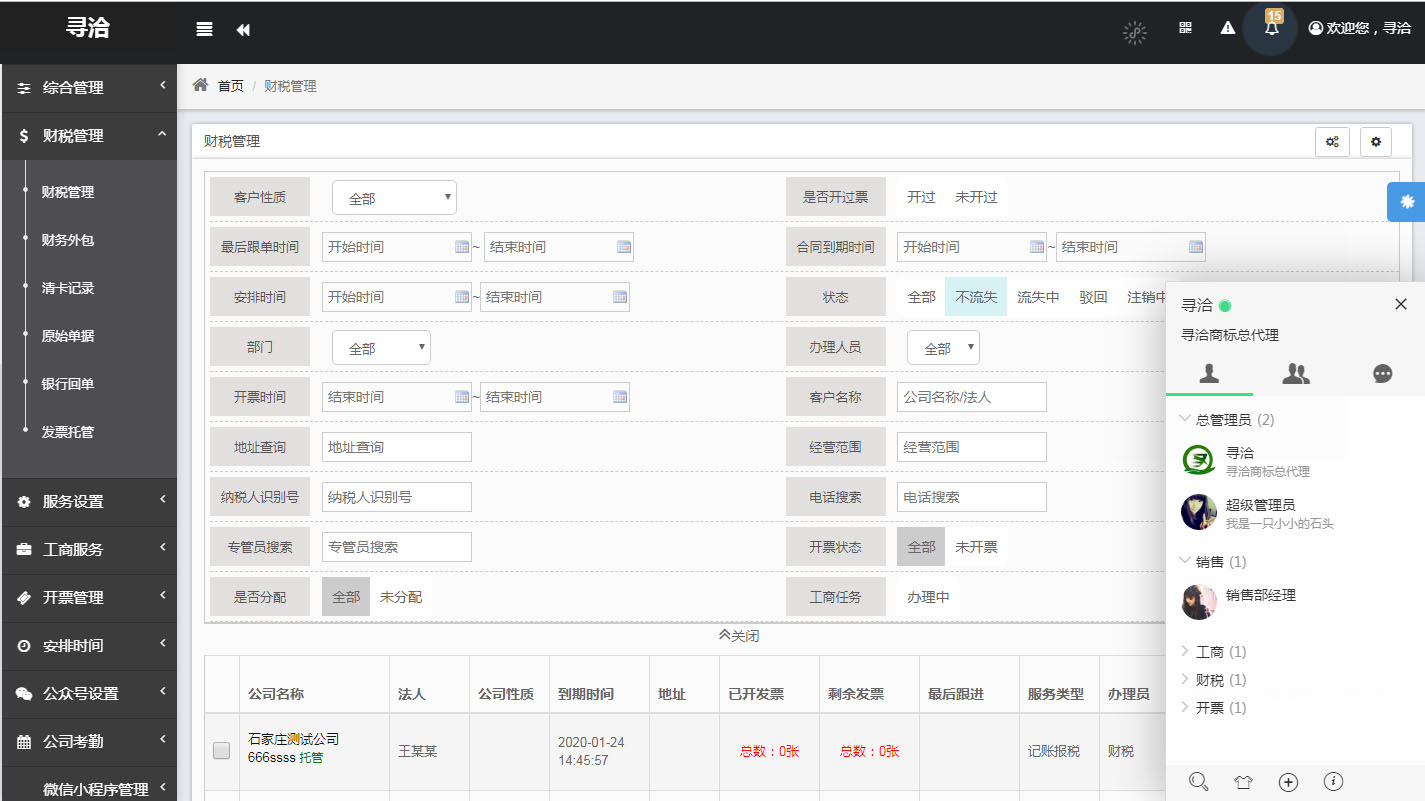Check the checkbox for 石家庄测试公司 row

[222, 751]
